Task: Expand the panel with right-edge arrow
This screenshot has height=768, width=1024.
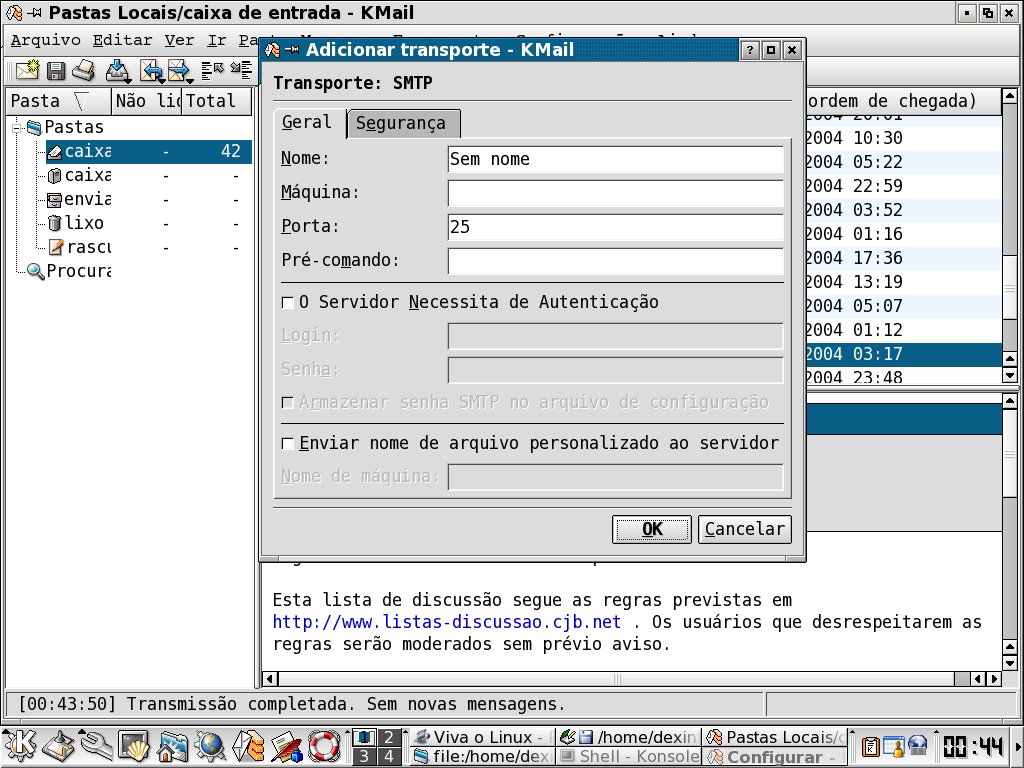Action: point(1019,746)
